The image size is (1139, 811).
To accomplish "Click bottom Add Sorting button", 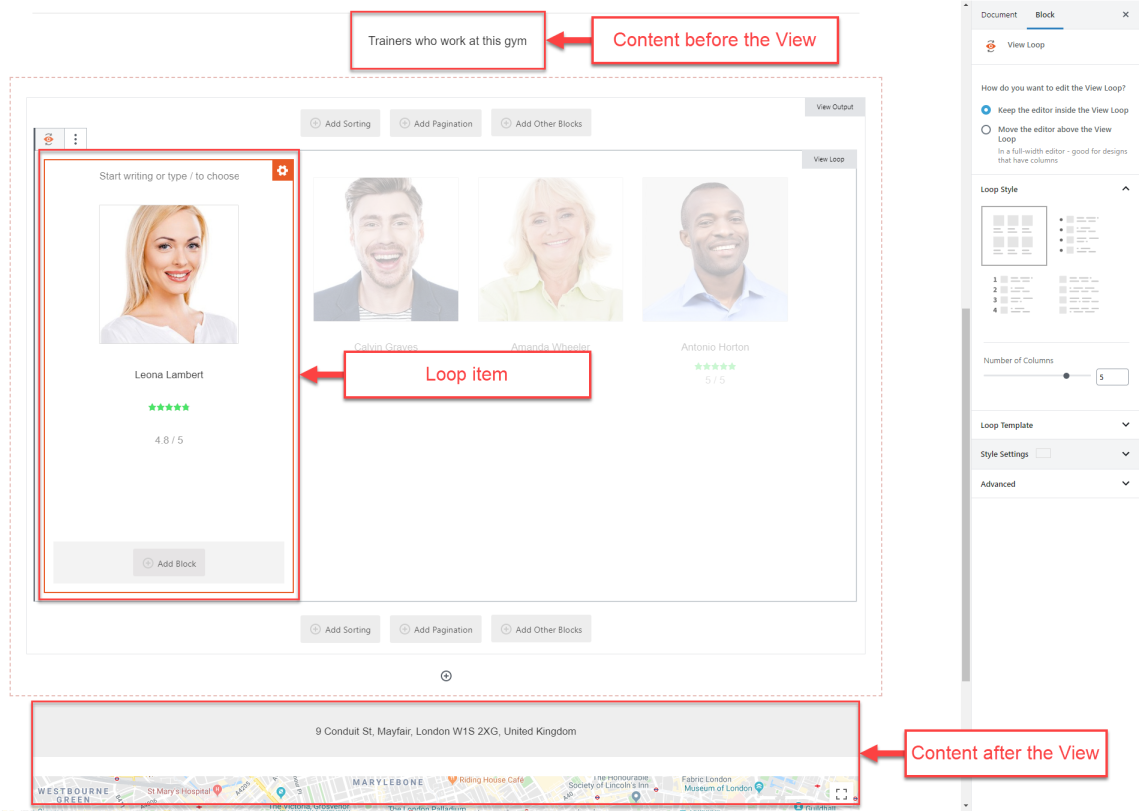I will pos(340,629).
